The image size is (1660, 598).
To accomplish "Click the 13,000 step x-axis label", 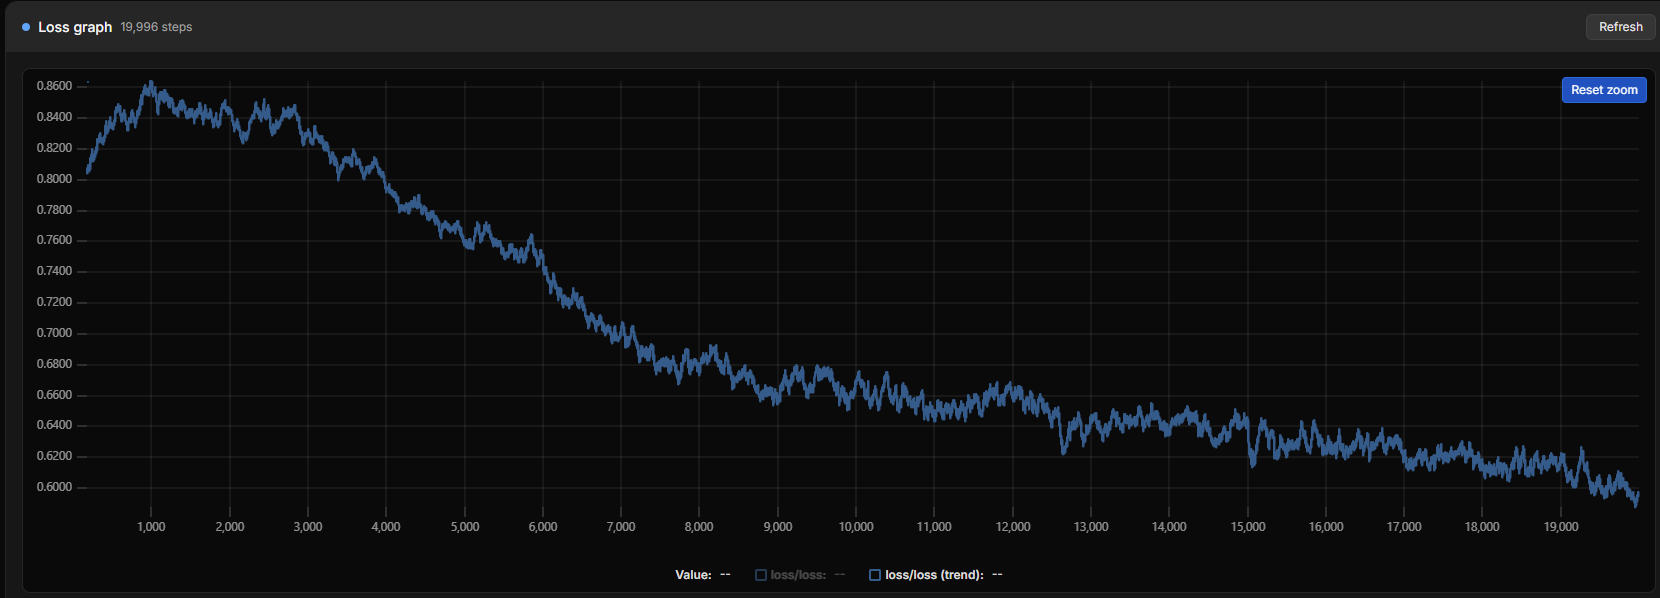I will (1091, 527).
